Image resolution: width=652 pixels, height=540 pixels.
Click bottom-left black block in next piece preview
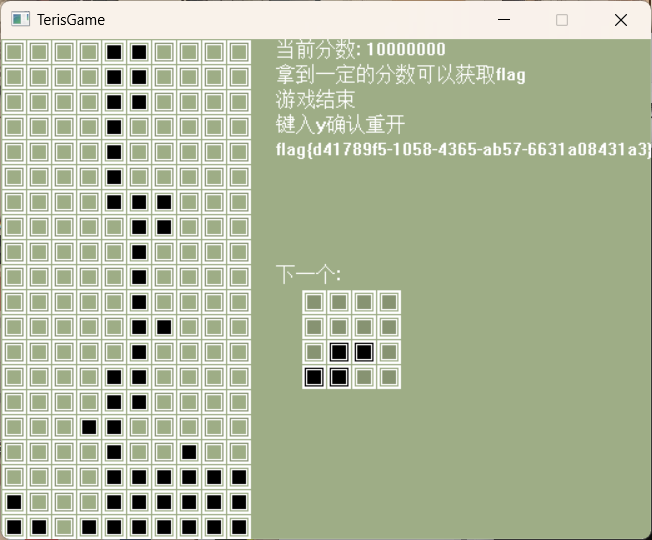pyautogui.click(x=314, y=377)
